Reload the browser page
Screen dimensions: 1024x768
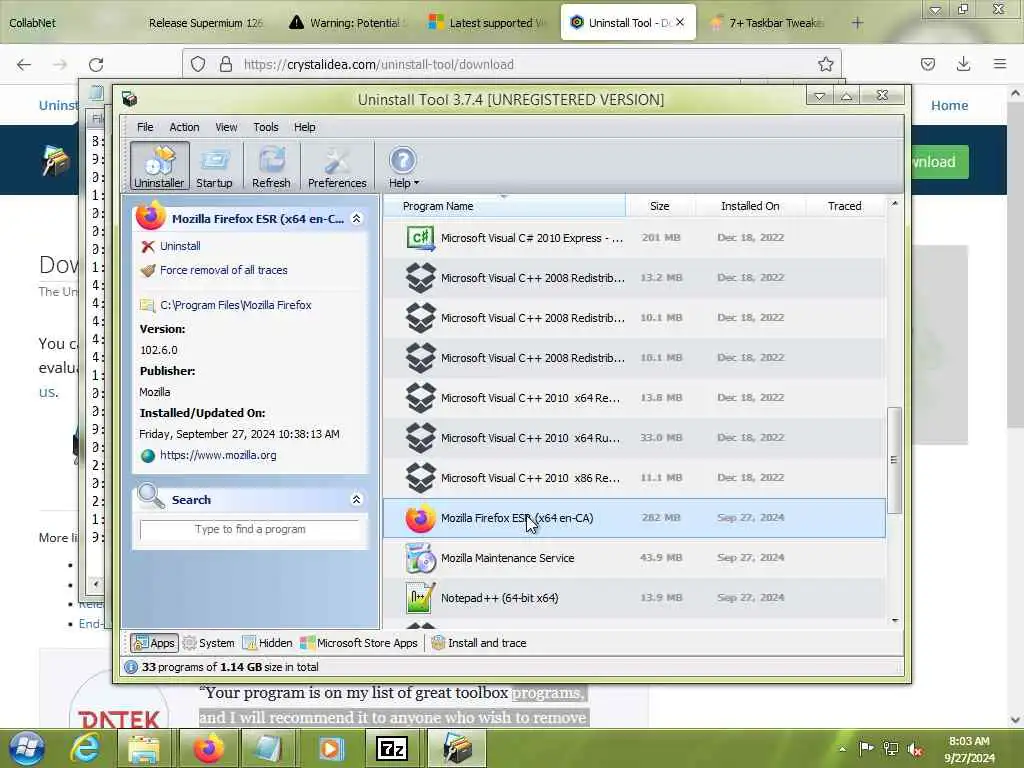(96, 64)
